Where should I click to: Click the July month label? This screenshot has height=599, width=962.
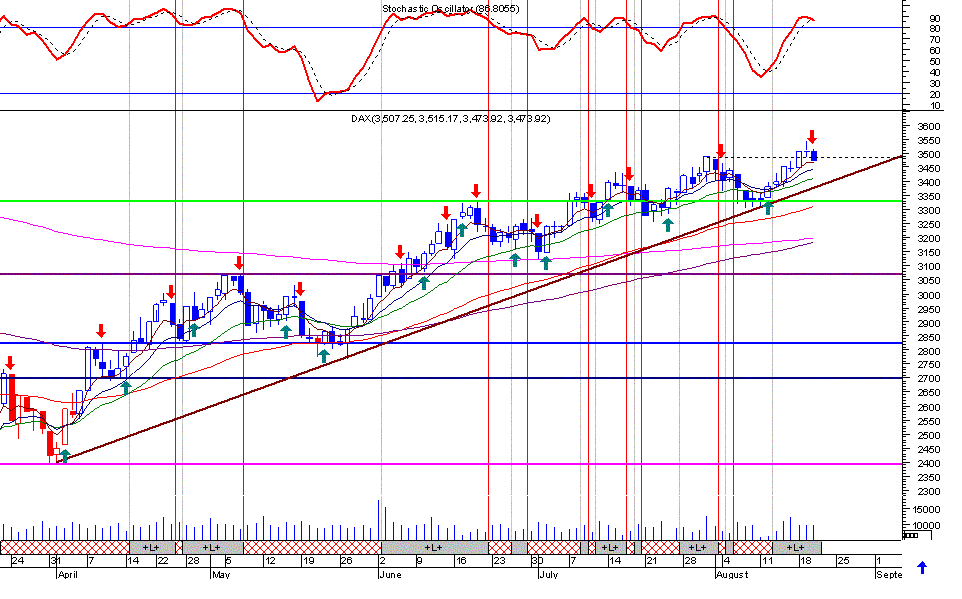point(548,574)
